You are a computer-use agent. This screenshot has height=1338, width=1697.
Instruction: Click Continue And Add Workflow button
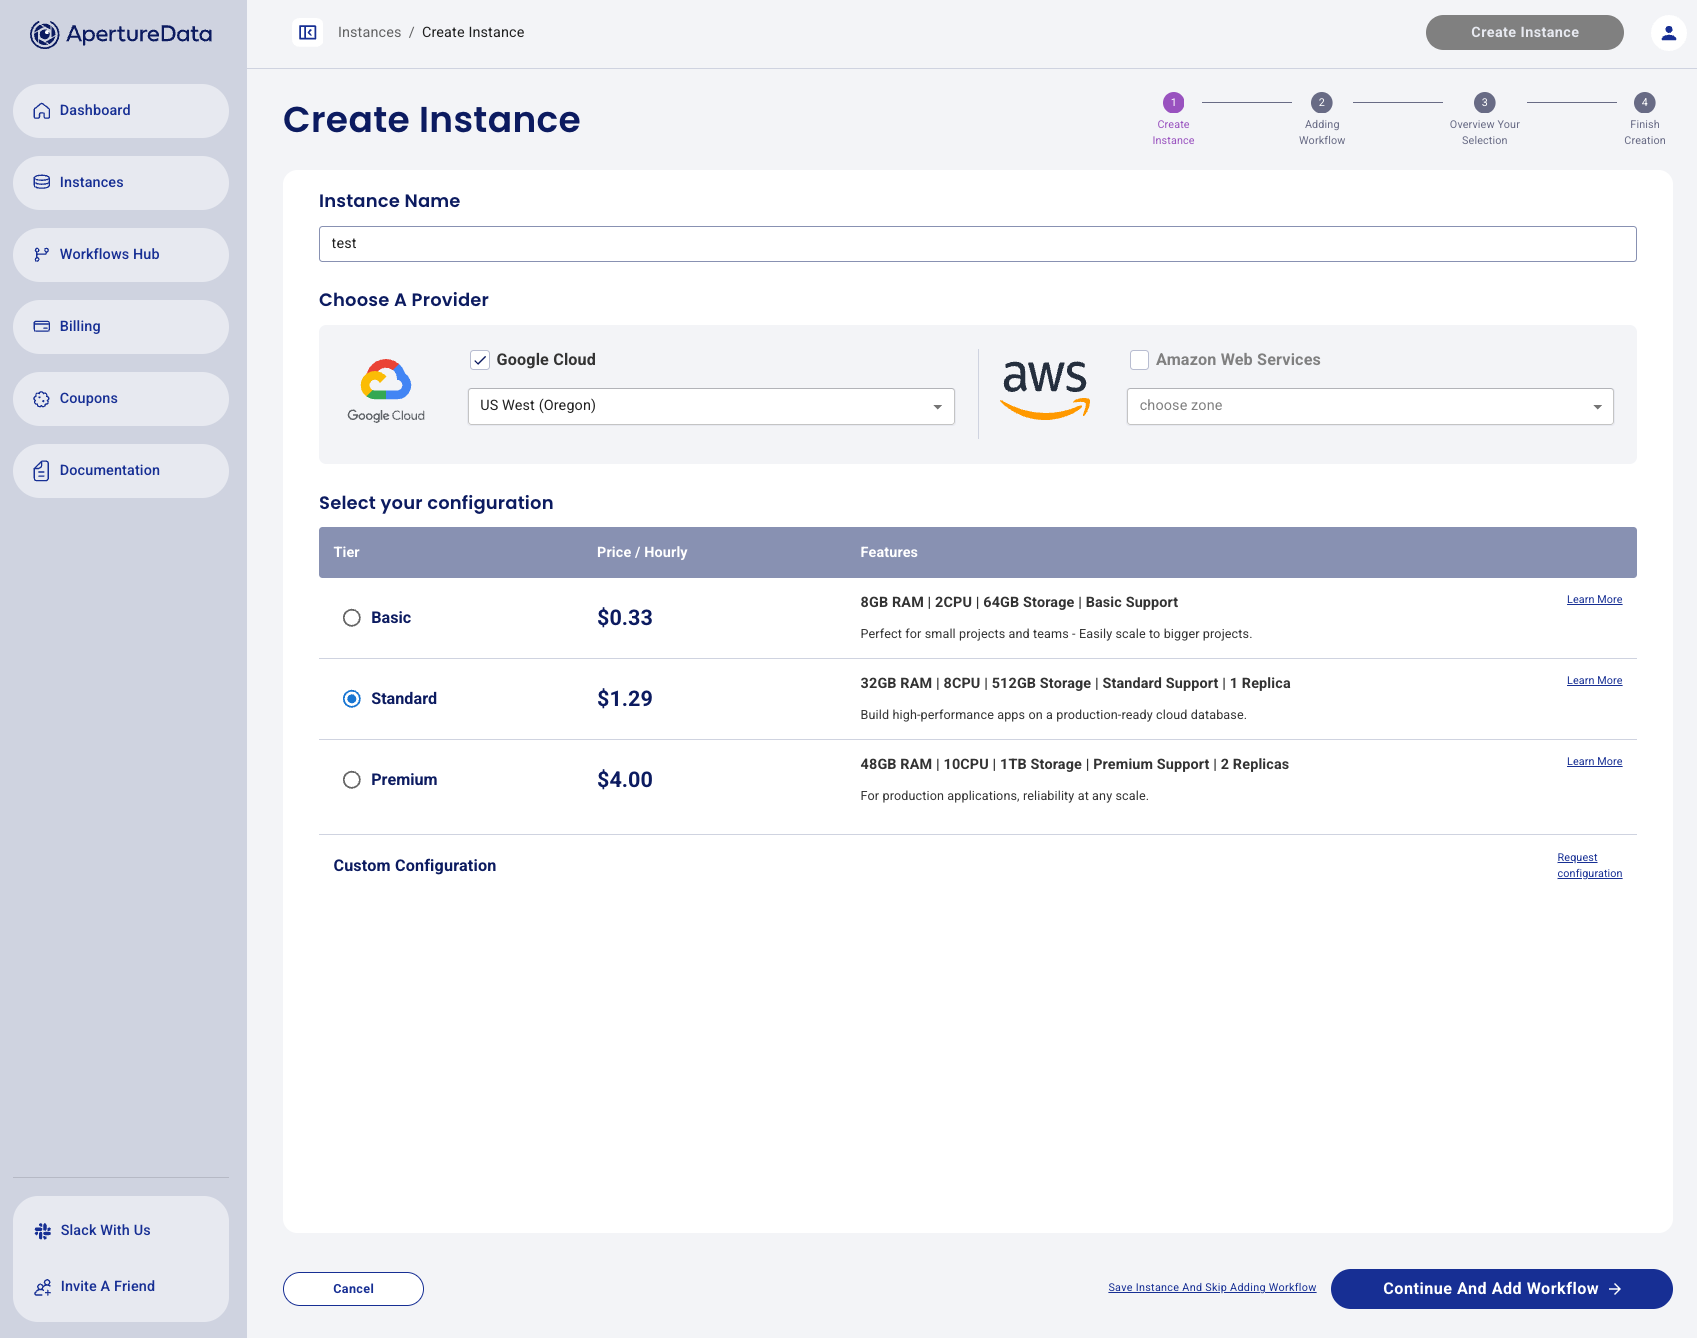point(1500,1289)
